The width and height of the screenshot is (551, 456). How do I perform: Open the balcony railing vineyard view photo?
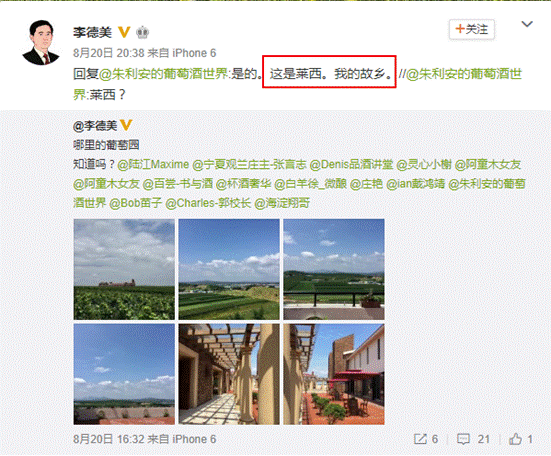334,269
